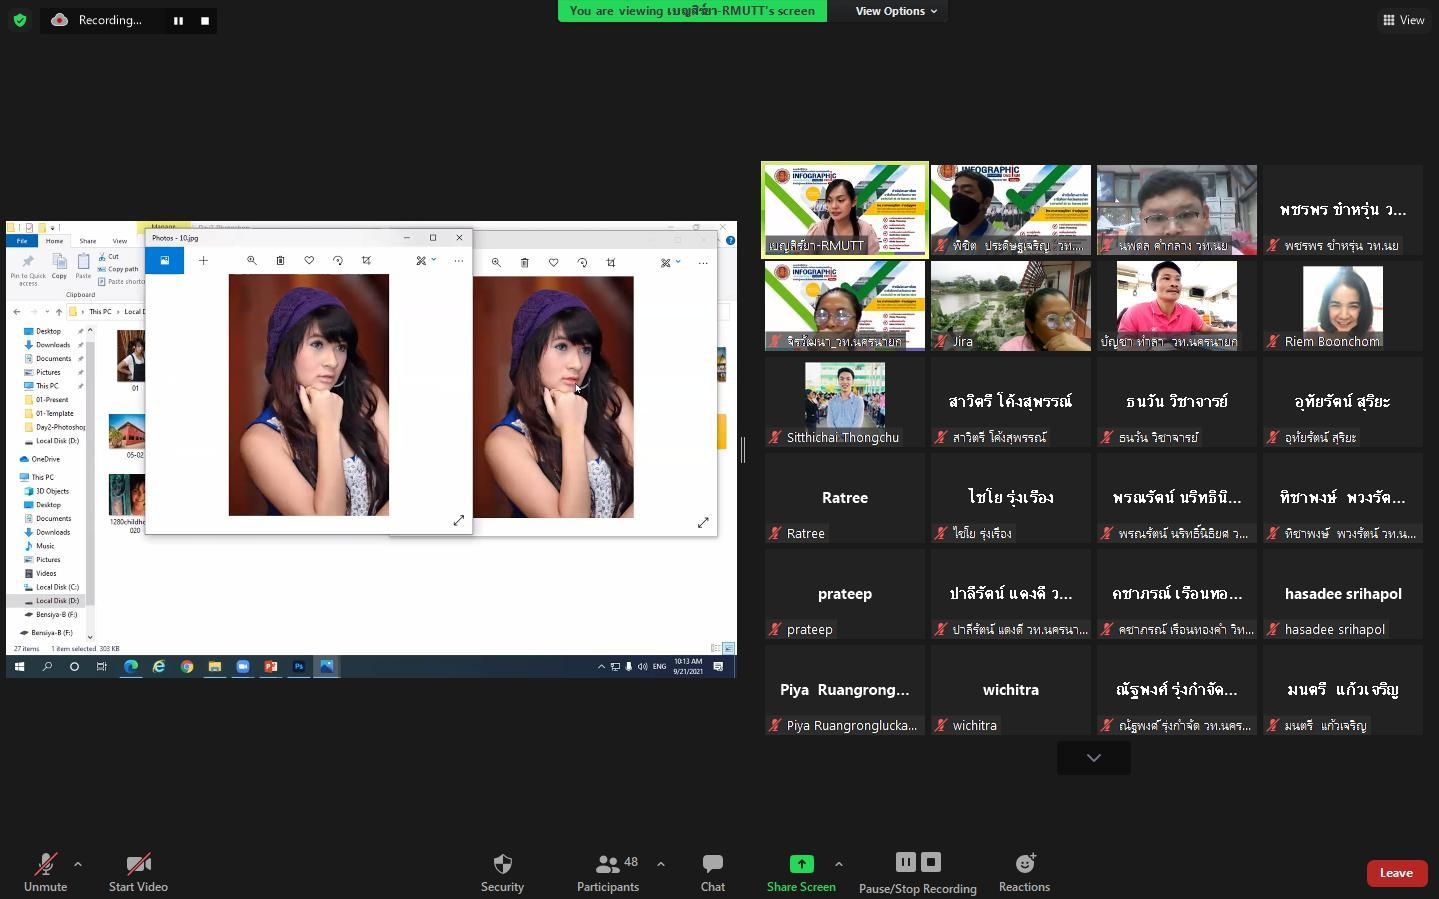
Task: Click the green Share Screen button
Action: pyautogui.click(x=801, y=872)
